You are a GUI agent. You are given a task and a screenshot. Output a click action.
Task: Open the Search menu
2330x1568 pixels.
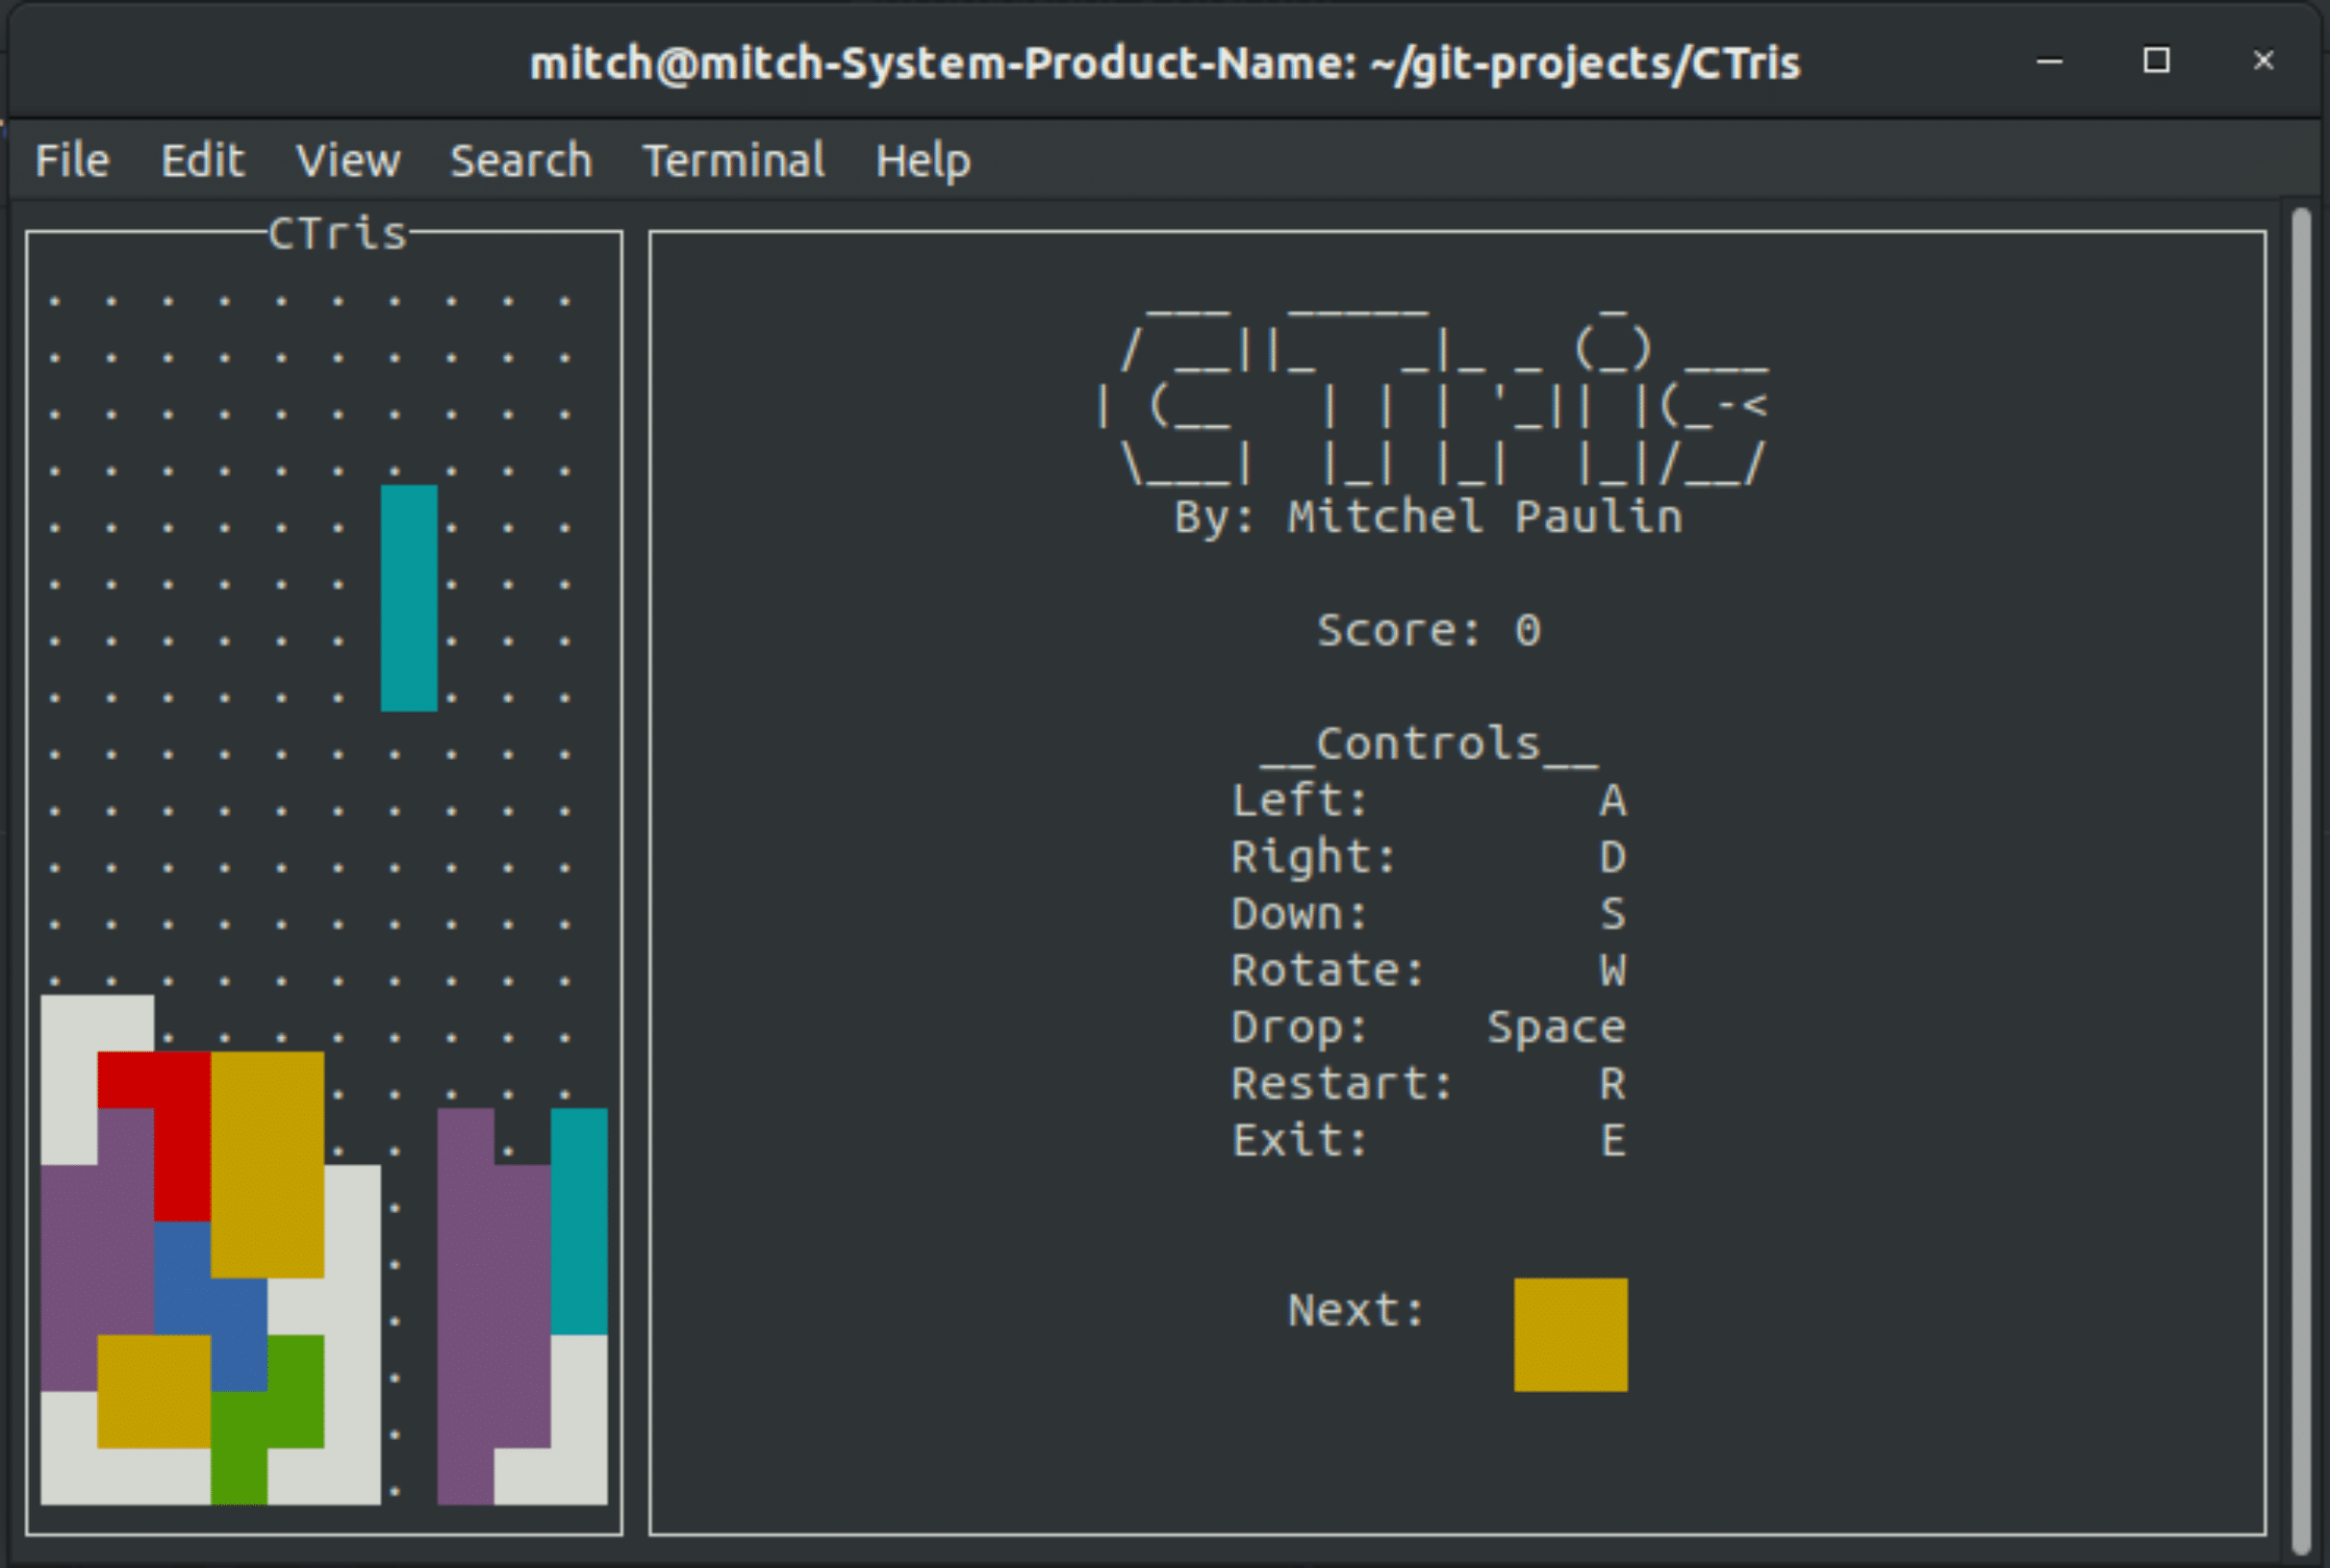click(521, 160)
